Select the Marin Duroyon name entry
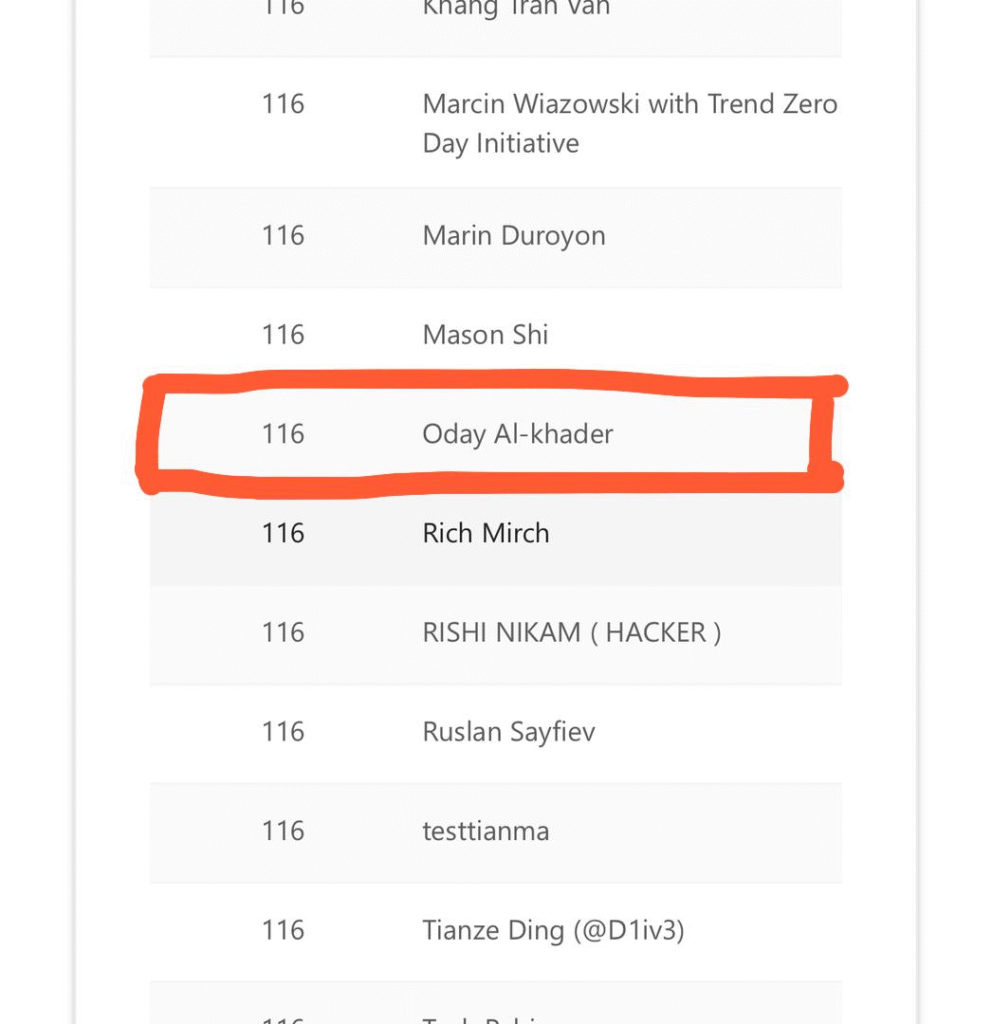 pyautogui.click(x=514, y=236)
